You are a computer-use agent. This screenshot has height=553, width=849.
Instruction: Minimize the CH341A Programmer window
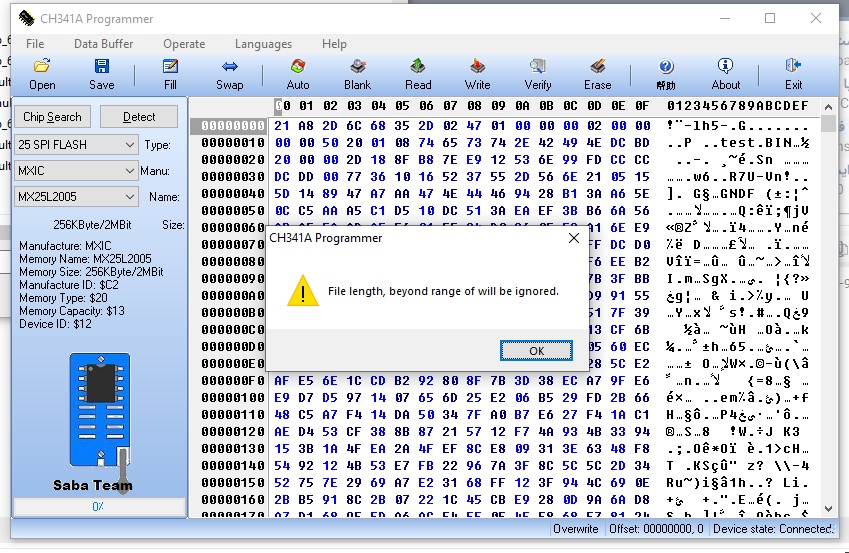tap(725, 18)
